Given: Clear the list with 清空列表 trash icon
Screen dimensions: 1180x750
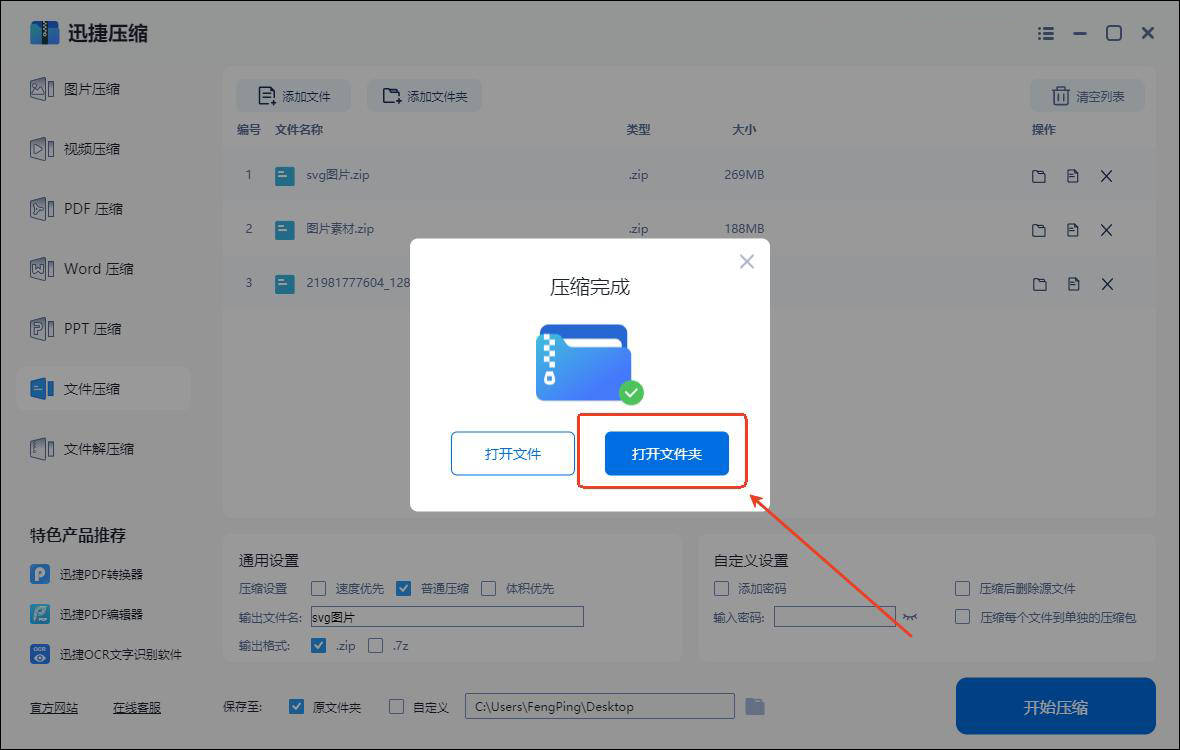Looking at the screenshot, I should pyautogui.click(x=1087, y=96).
